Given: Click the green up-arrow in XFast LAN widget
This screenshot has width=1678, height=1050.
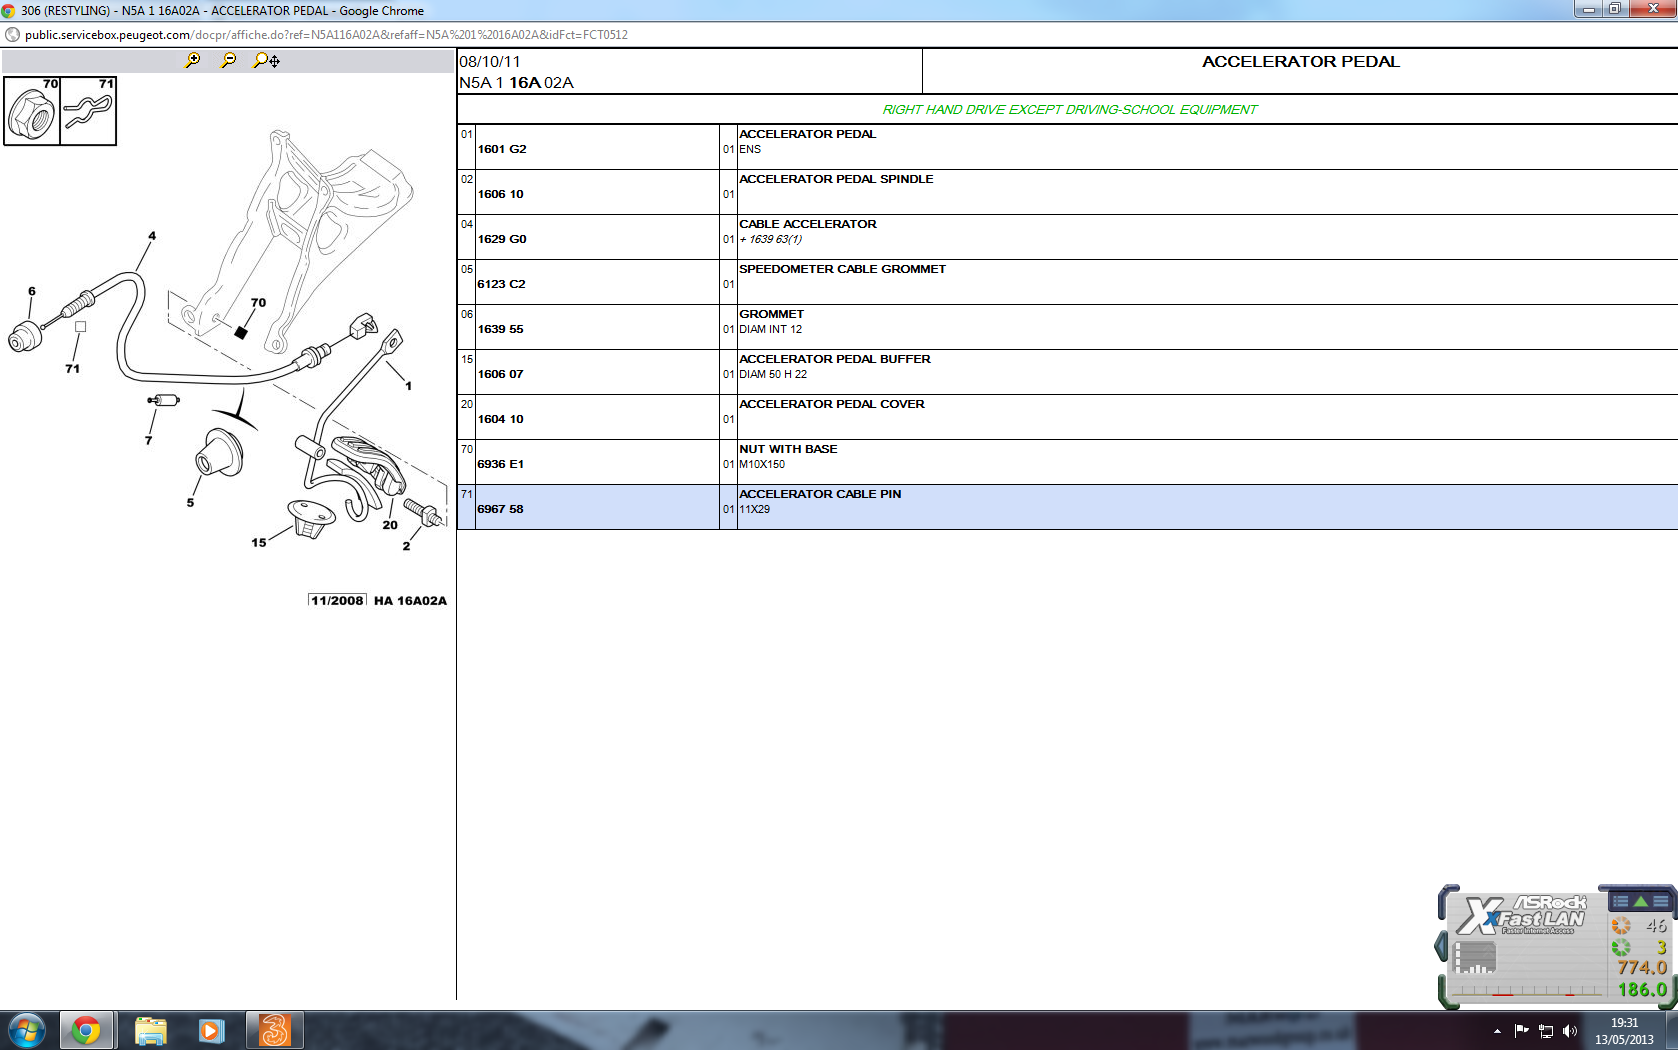Looking at the screenshot, I should pos(1641,901).
